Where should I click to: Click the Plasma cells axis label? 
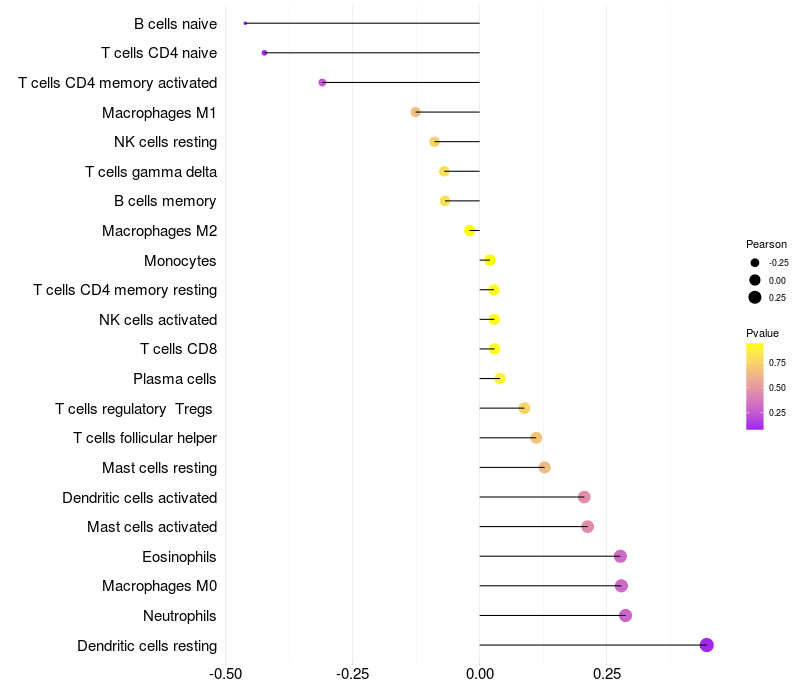tap(175, 379)
